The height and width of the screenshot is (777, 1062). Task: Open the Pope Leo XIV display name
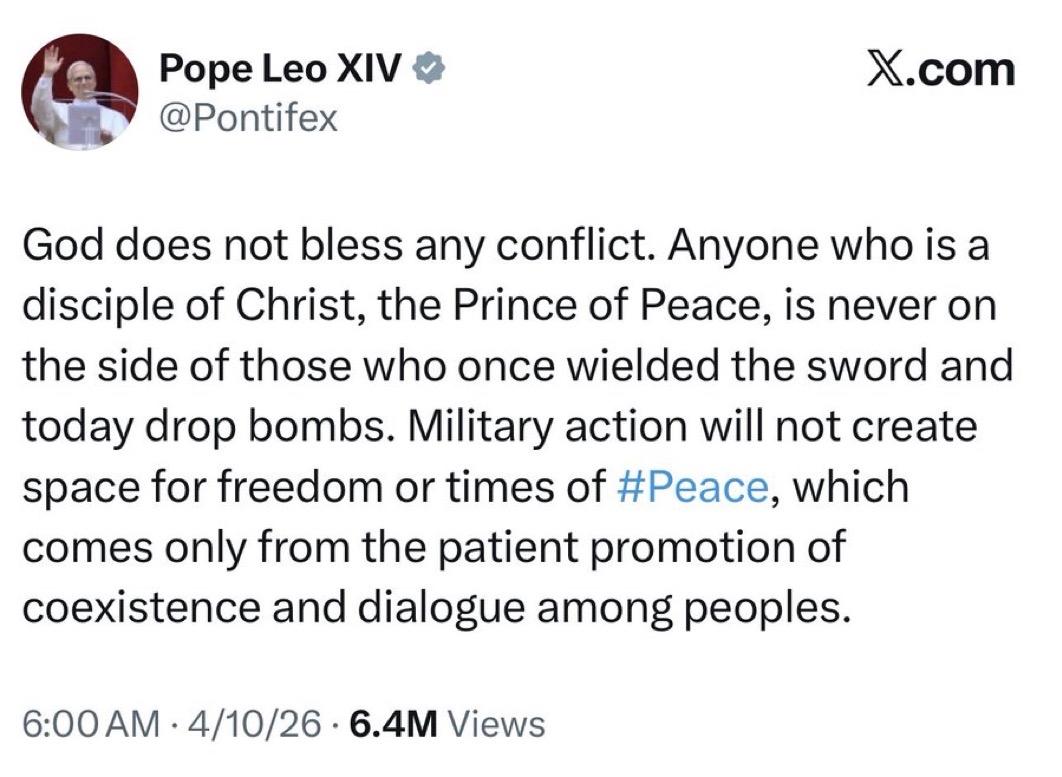tap(281, 72)
